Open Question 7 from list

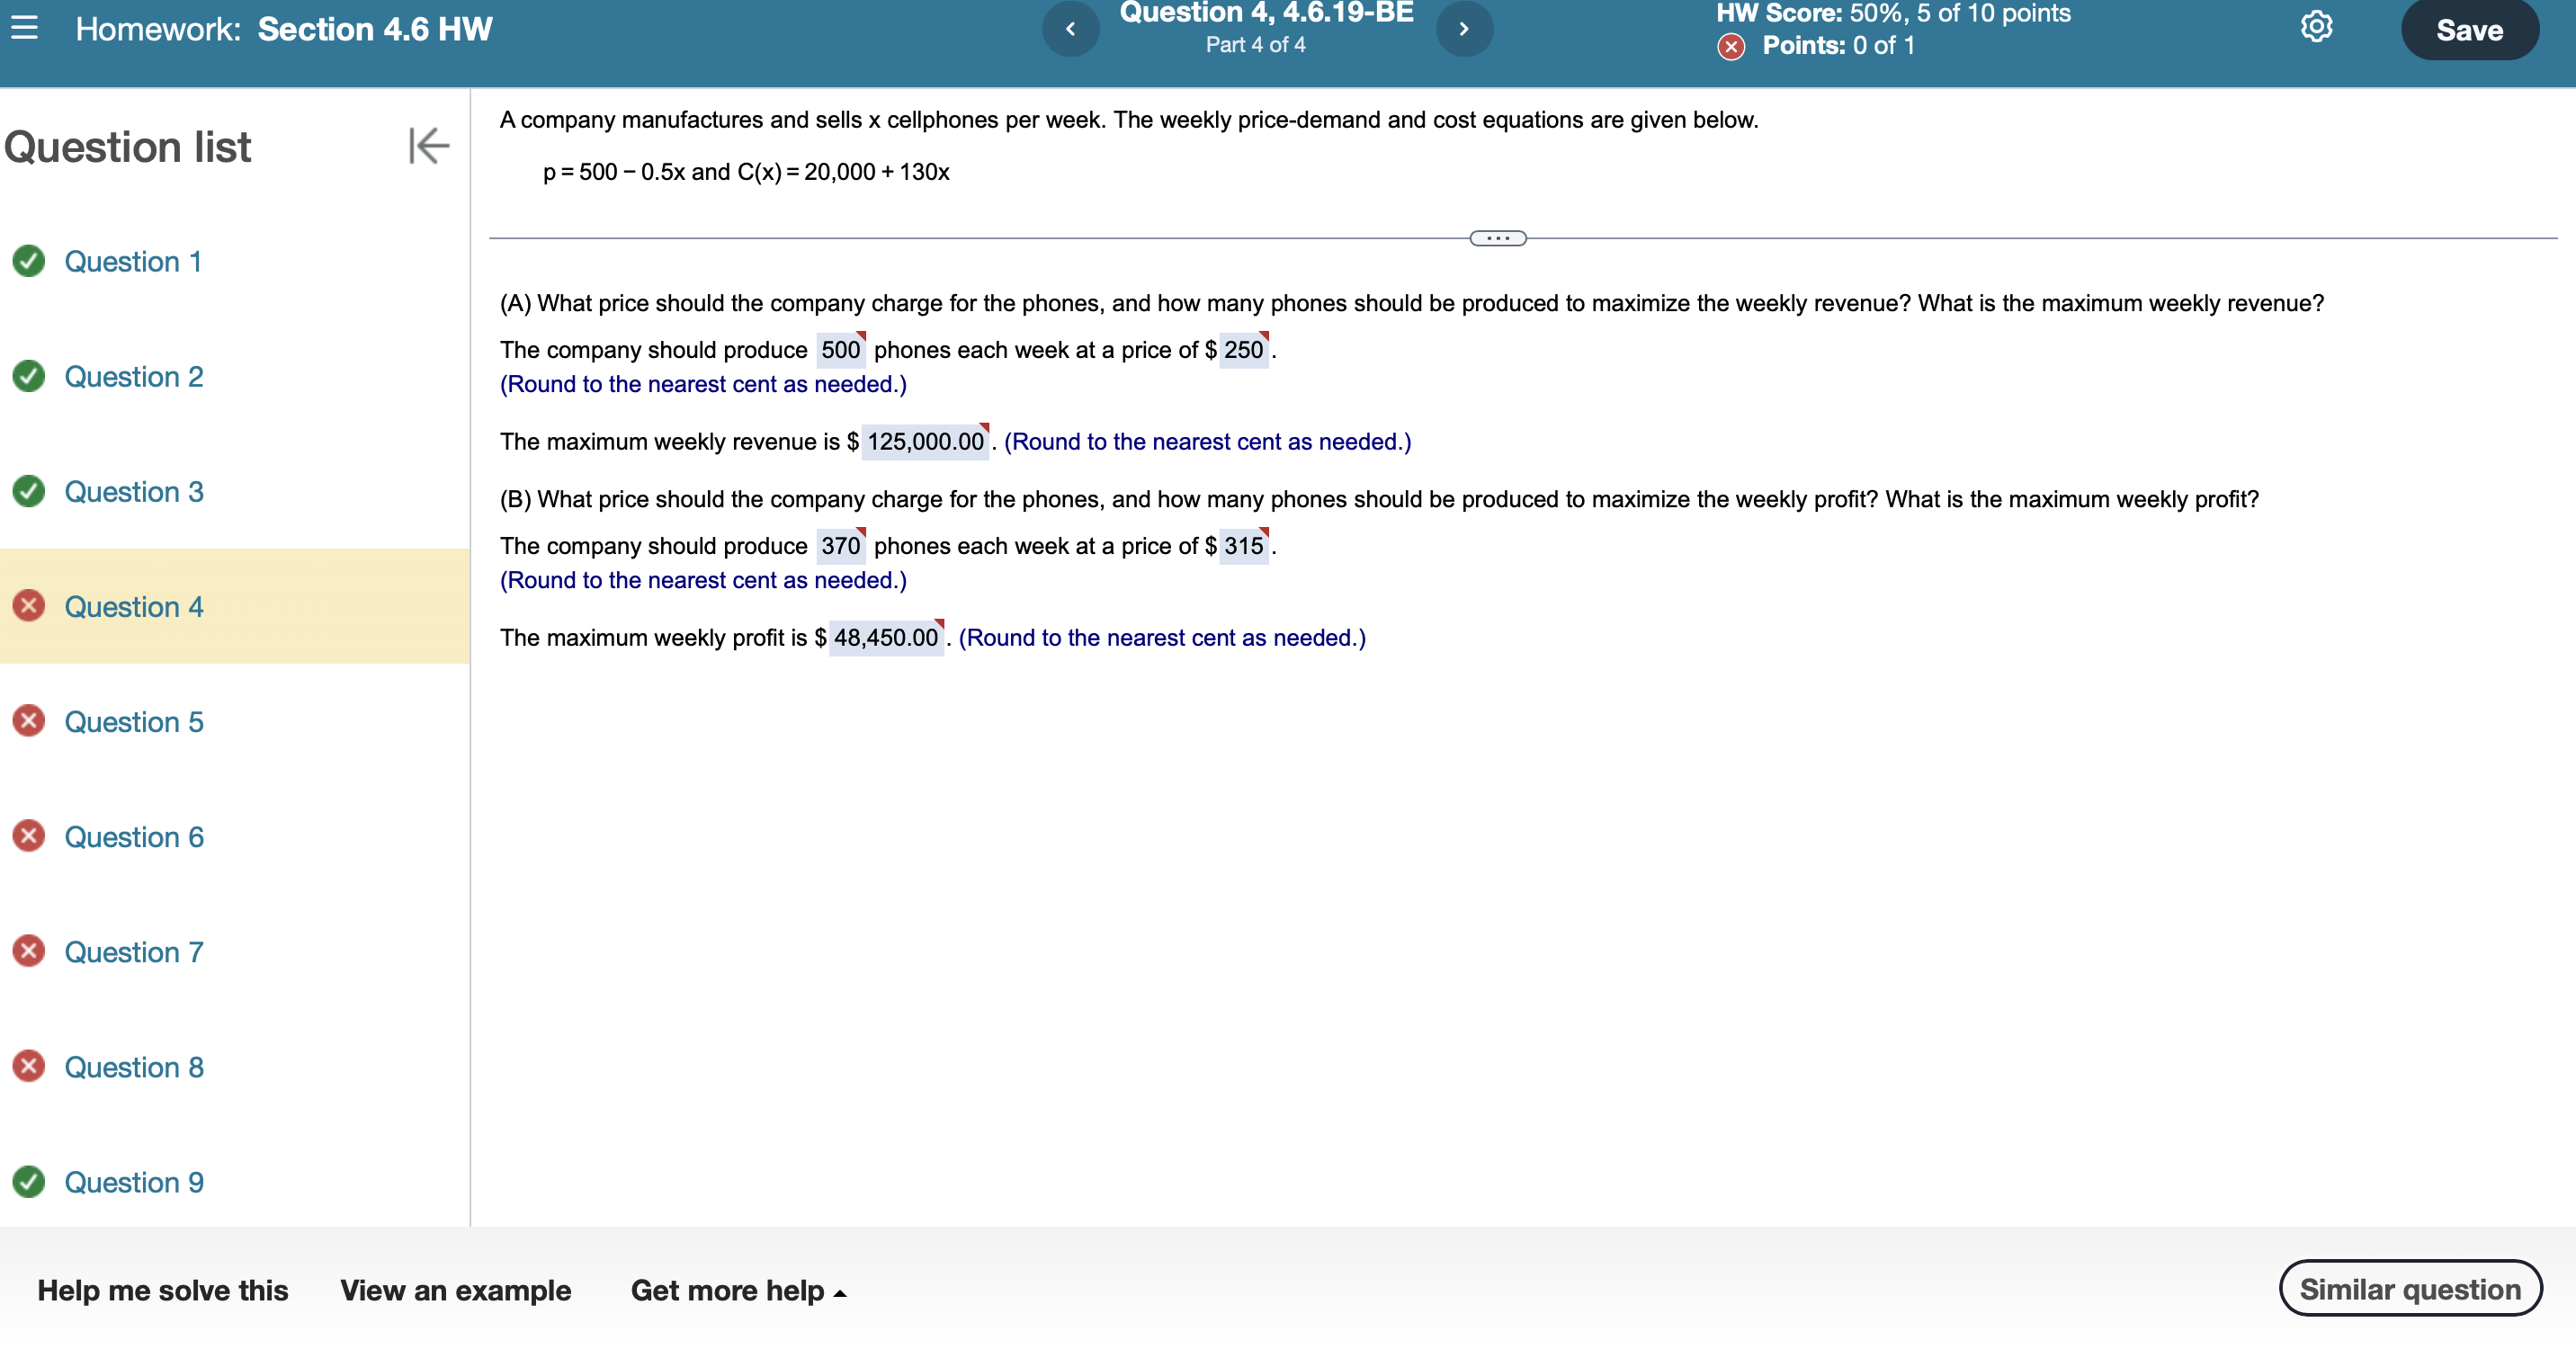[134, 952]
